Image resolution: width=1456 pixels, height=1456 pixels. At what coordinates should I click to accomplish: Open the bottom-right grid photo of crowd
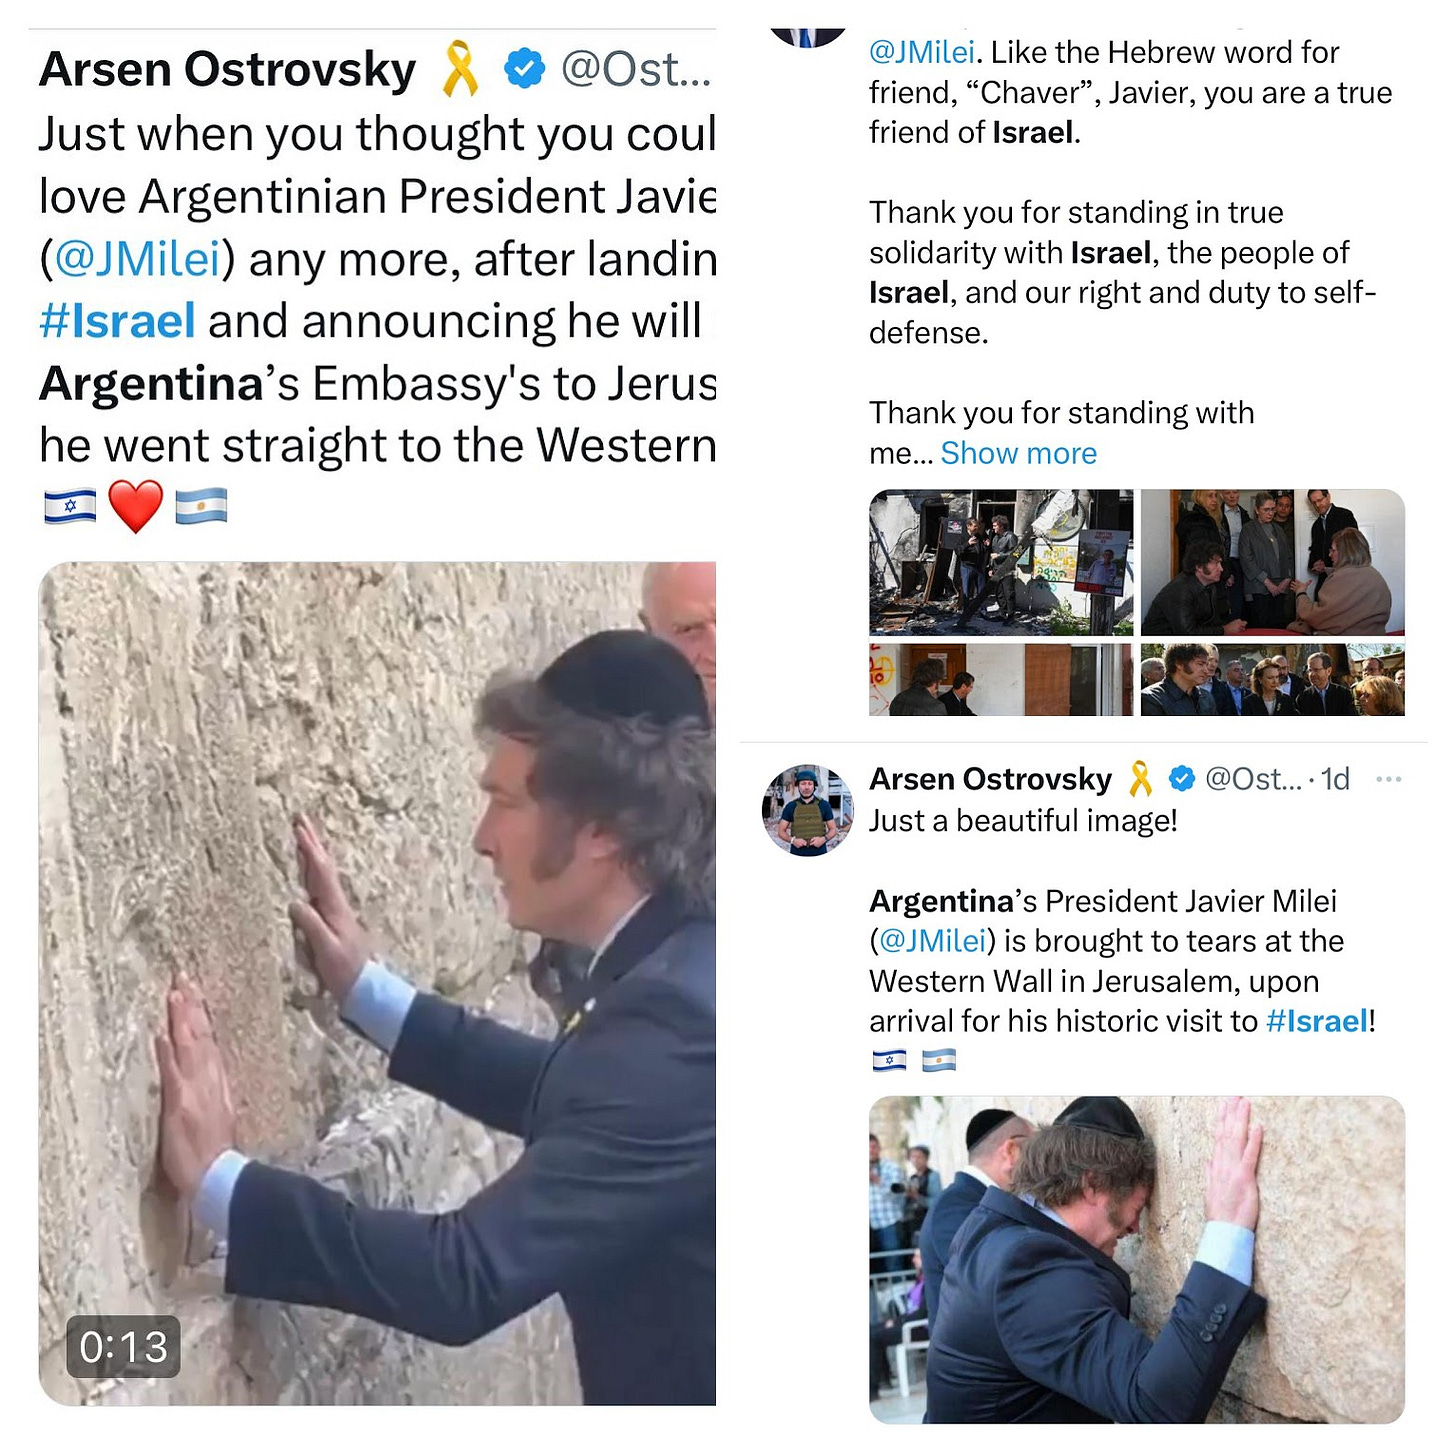tap(1272, 680)
